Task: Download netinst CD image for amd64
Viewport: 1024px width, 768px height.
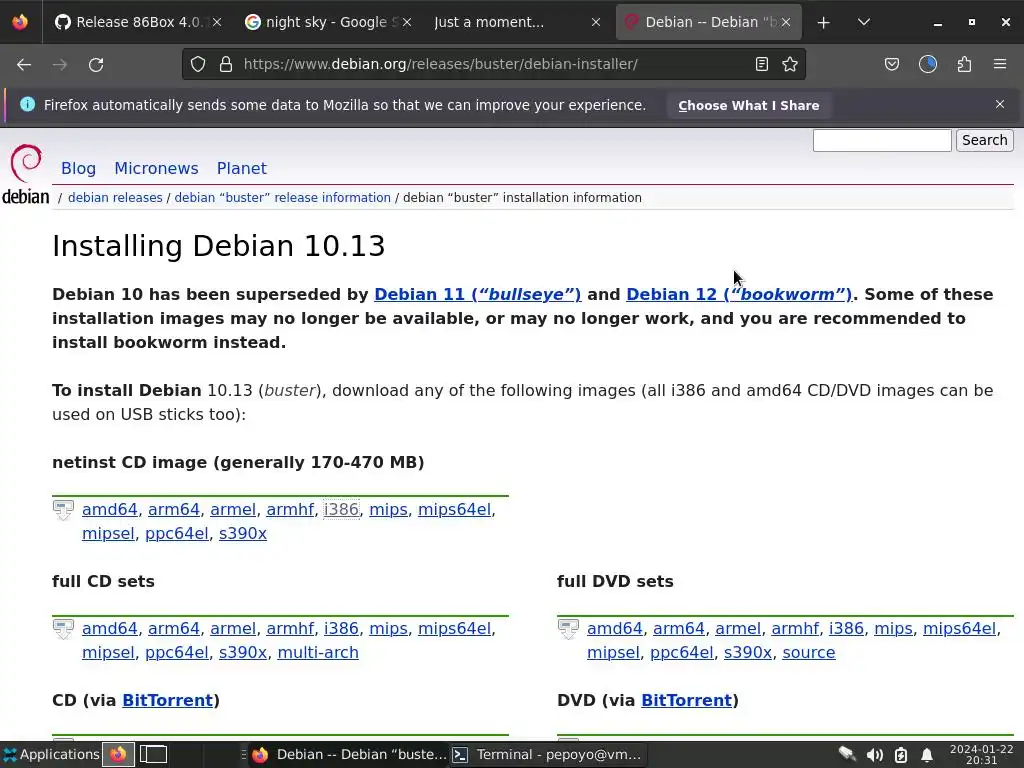Action: coord(110,509)
